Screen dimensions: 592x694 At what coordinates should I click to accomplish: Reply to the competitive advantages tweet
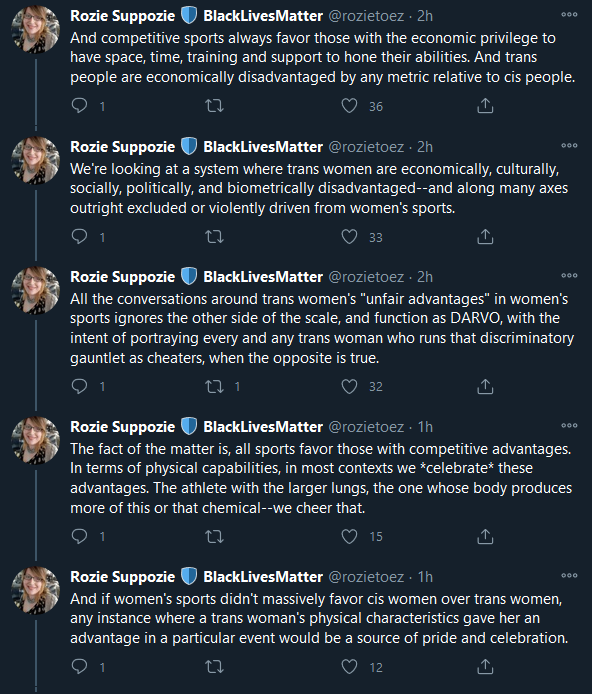point(80,536)
